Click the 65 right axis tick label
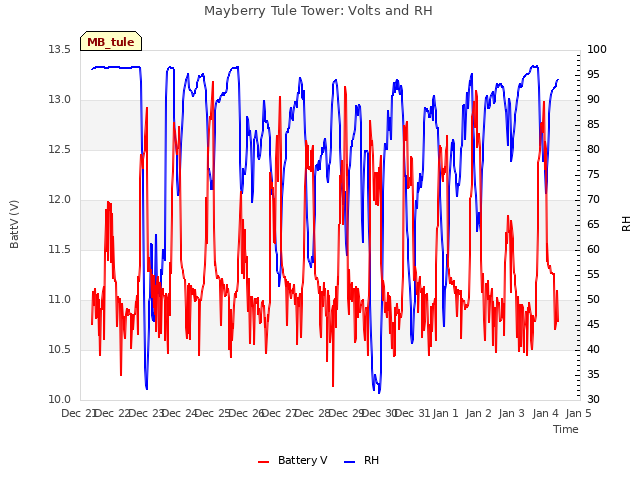Image resolution: width=640 pixels, height=480 pixels. 593,225
